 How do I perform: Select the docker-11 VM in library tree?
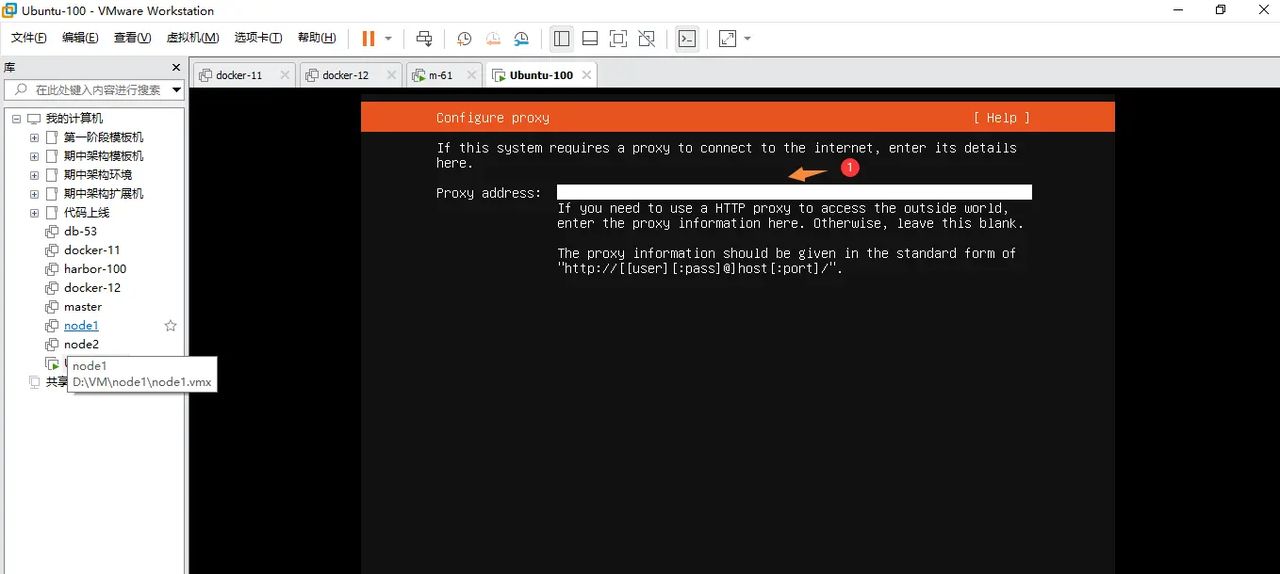(92, 250)
